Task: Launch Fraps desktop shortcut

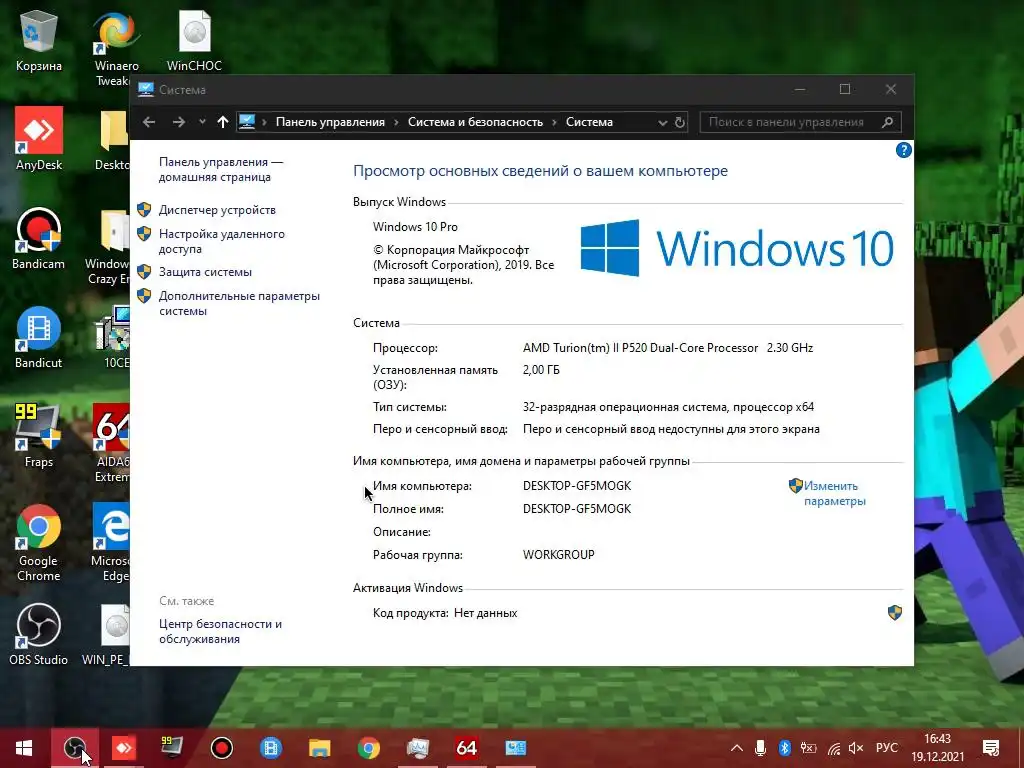Action: 39,436
